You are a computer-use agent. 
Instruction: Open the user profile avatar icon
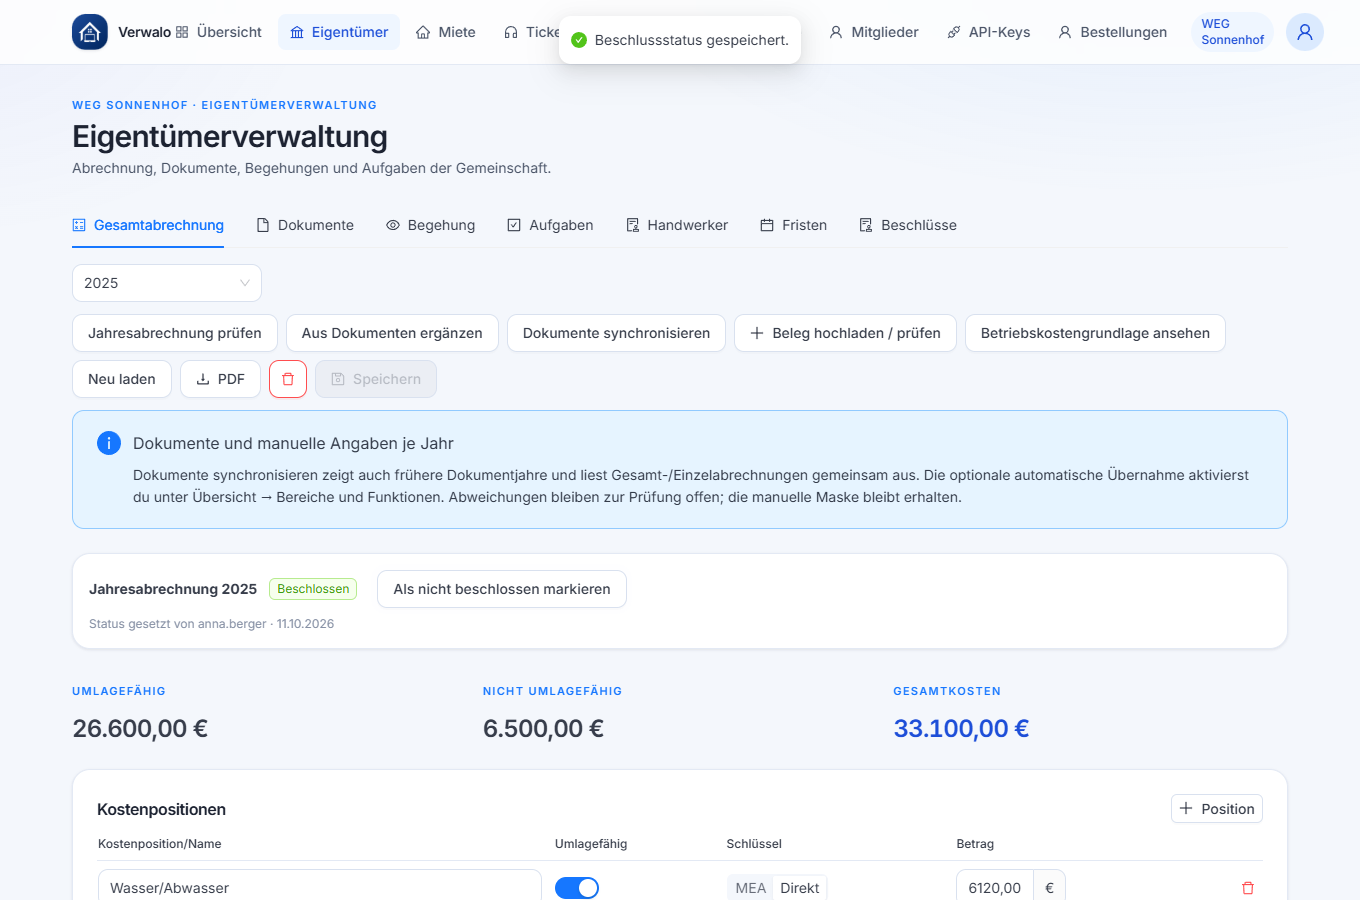[x=1305, y=32]
